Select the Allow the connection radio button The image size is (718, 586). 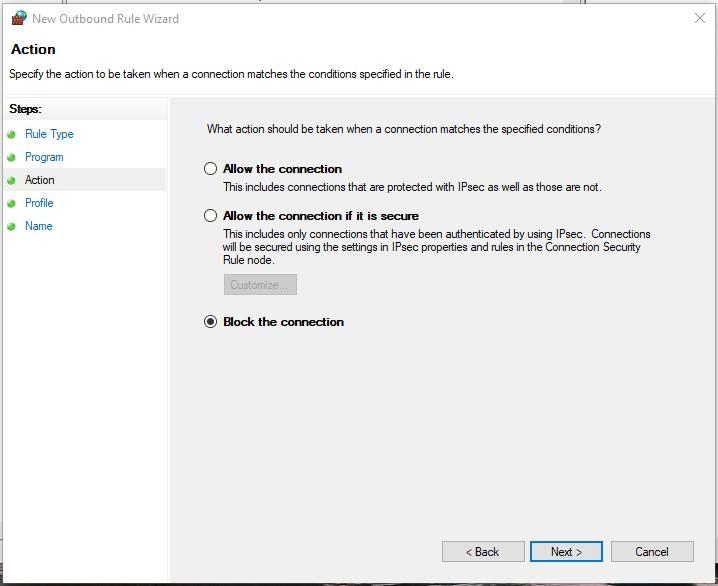(x=210, y=168)
